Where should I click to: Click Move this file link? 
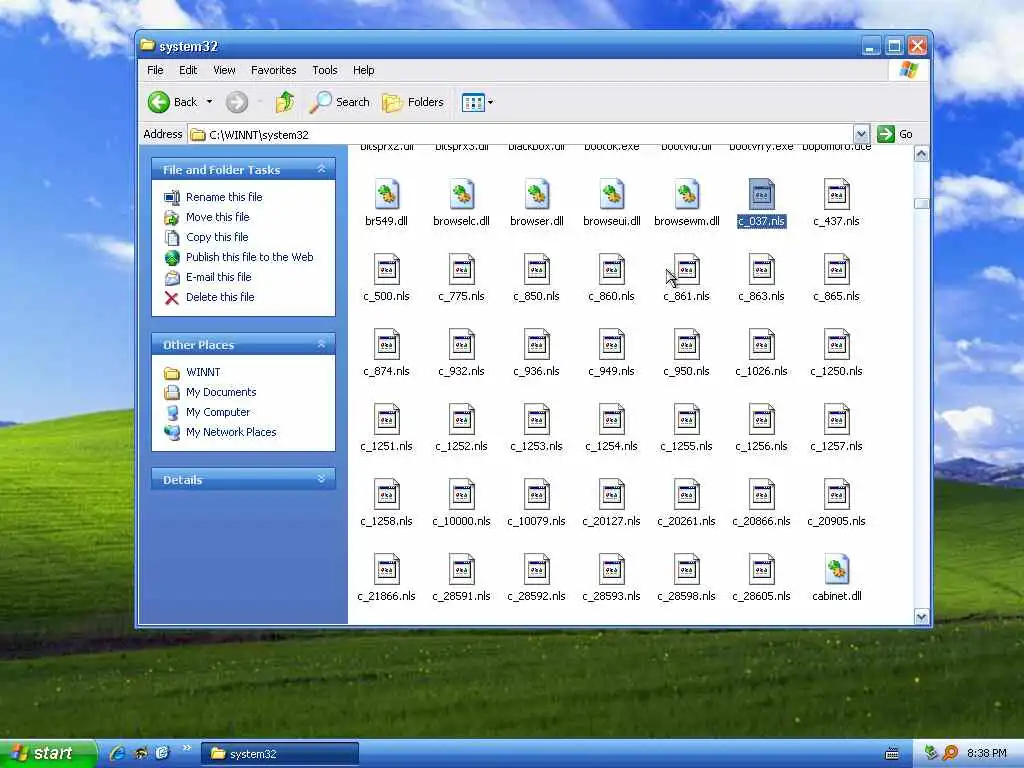(217, 217)
